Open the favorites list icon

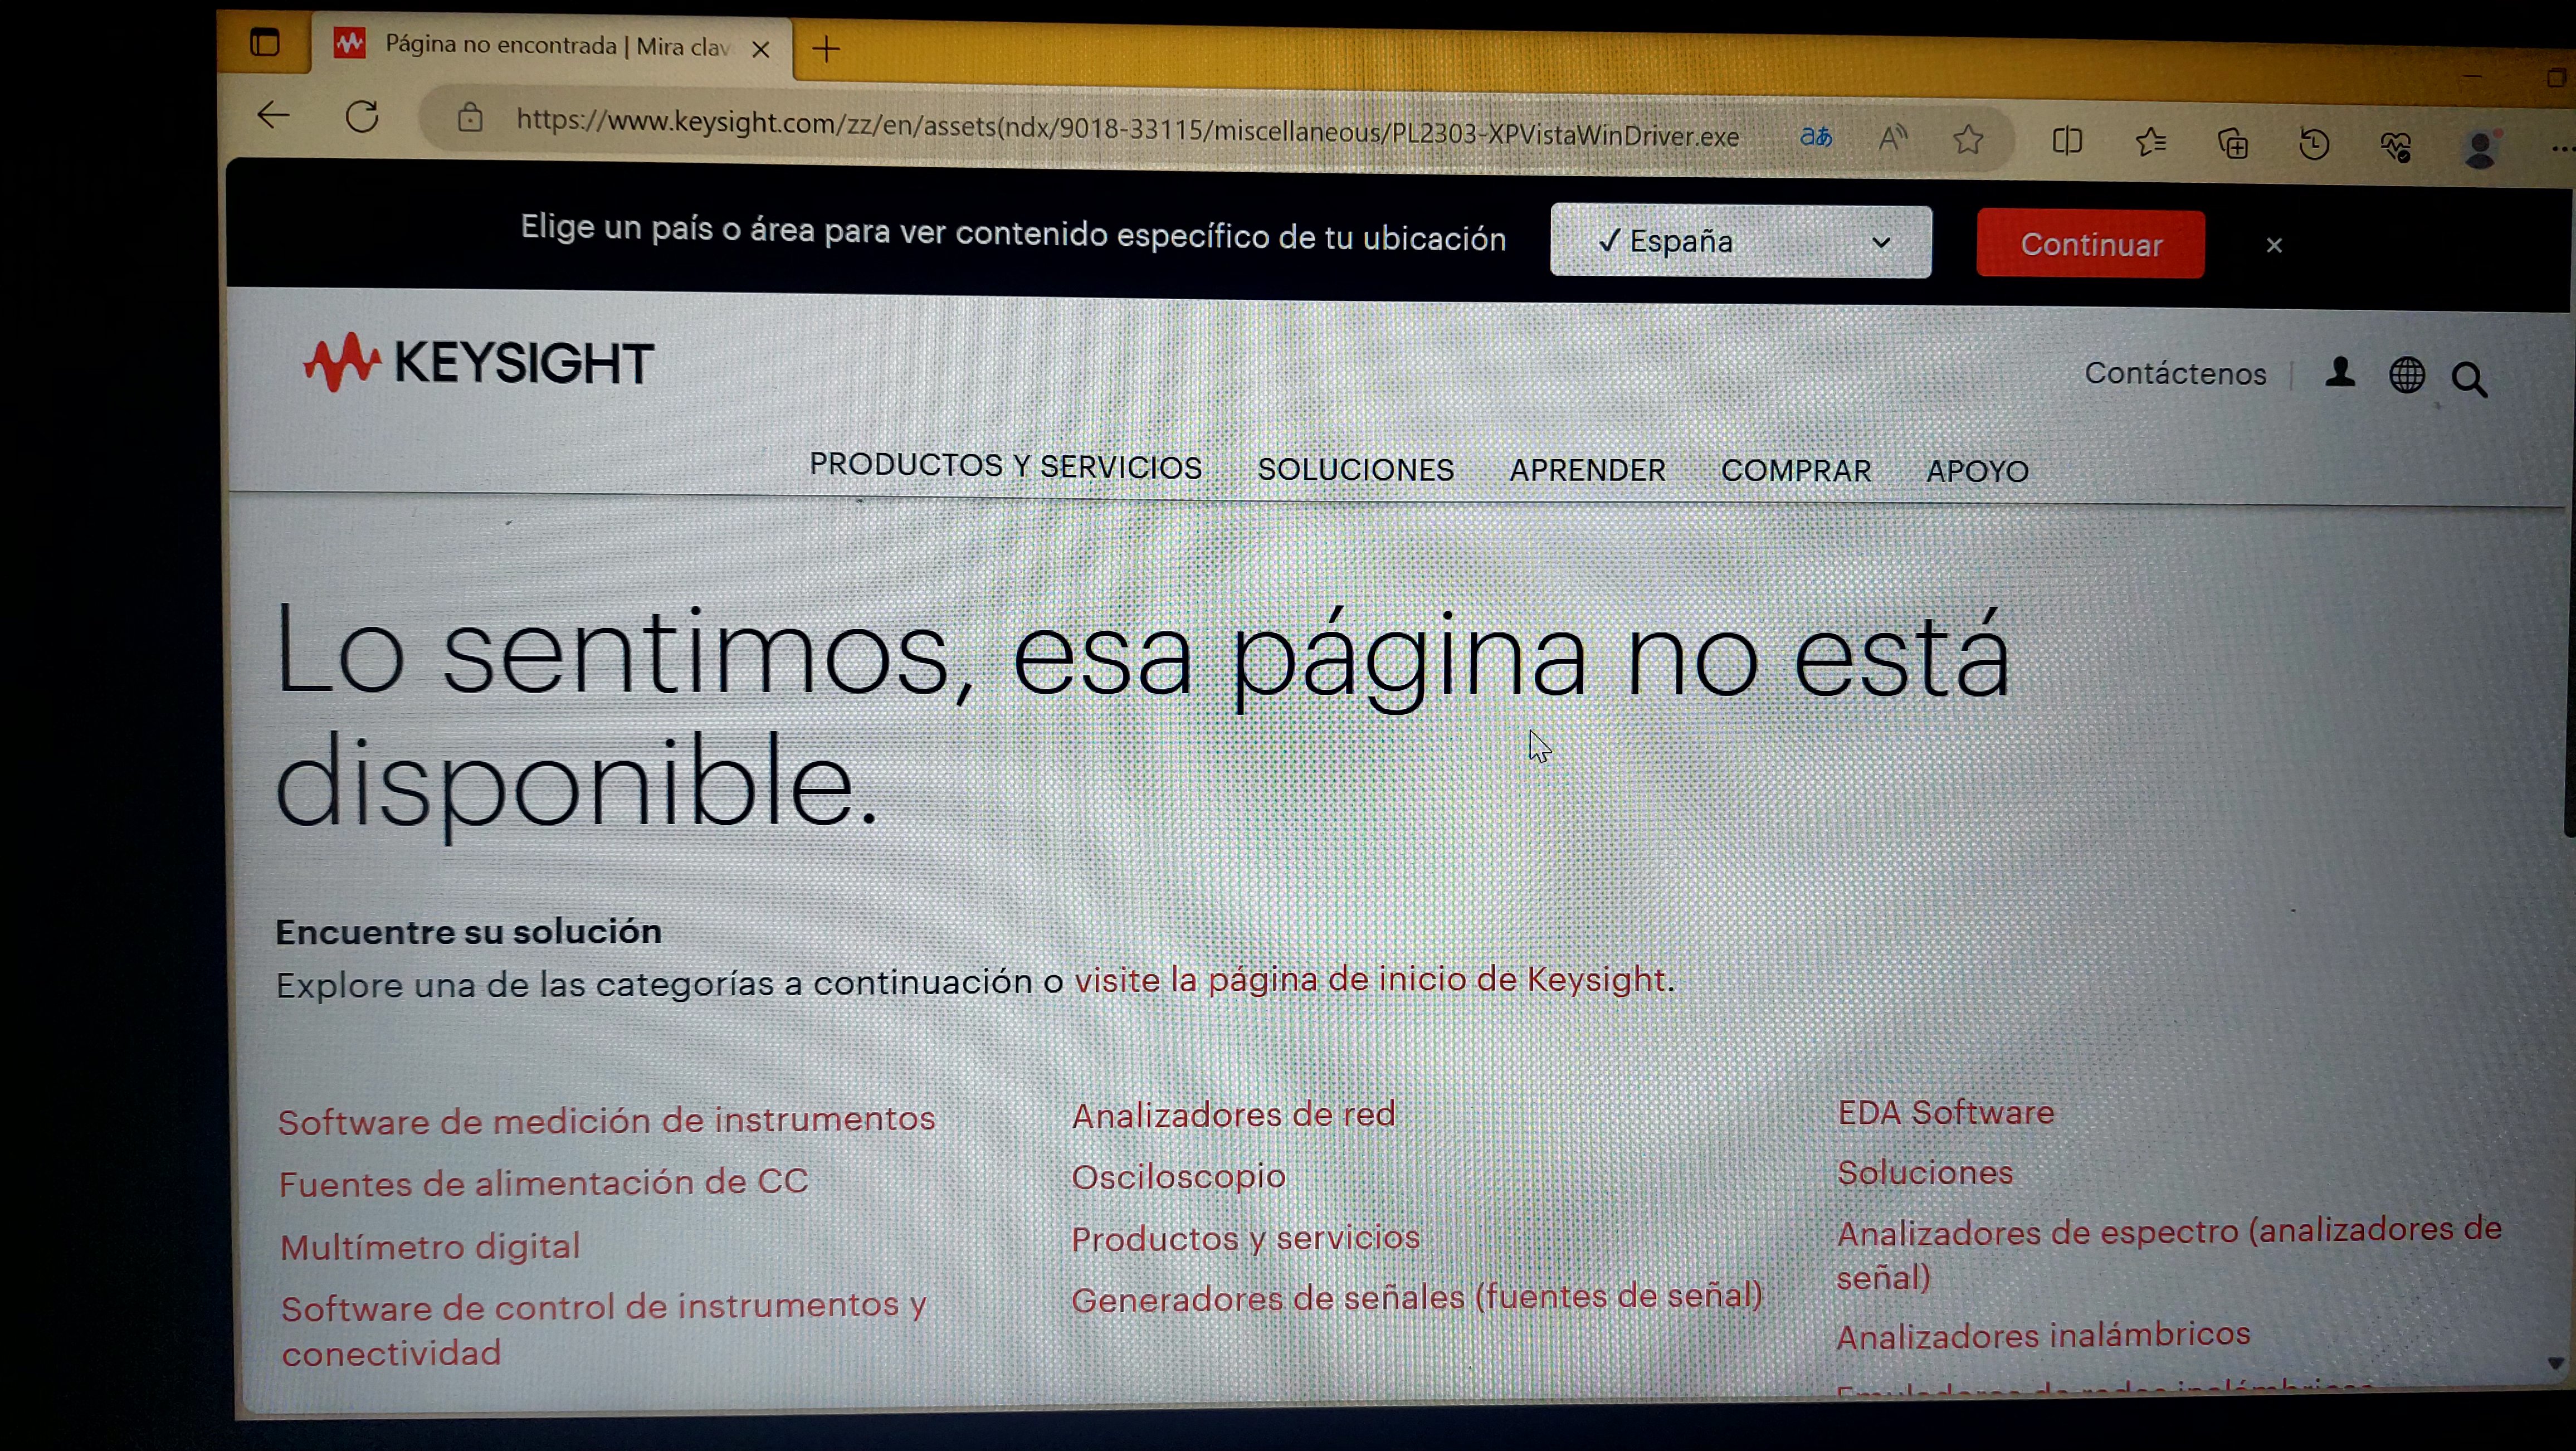[x=2150, y=143]
